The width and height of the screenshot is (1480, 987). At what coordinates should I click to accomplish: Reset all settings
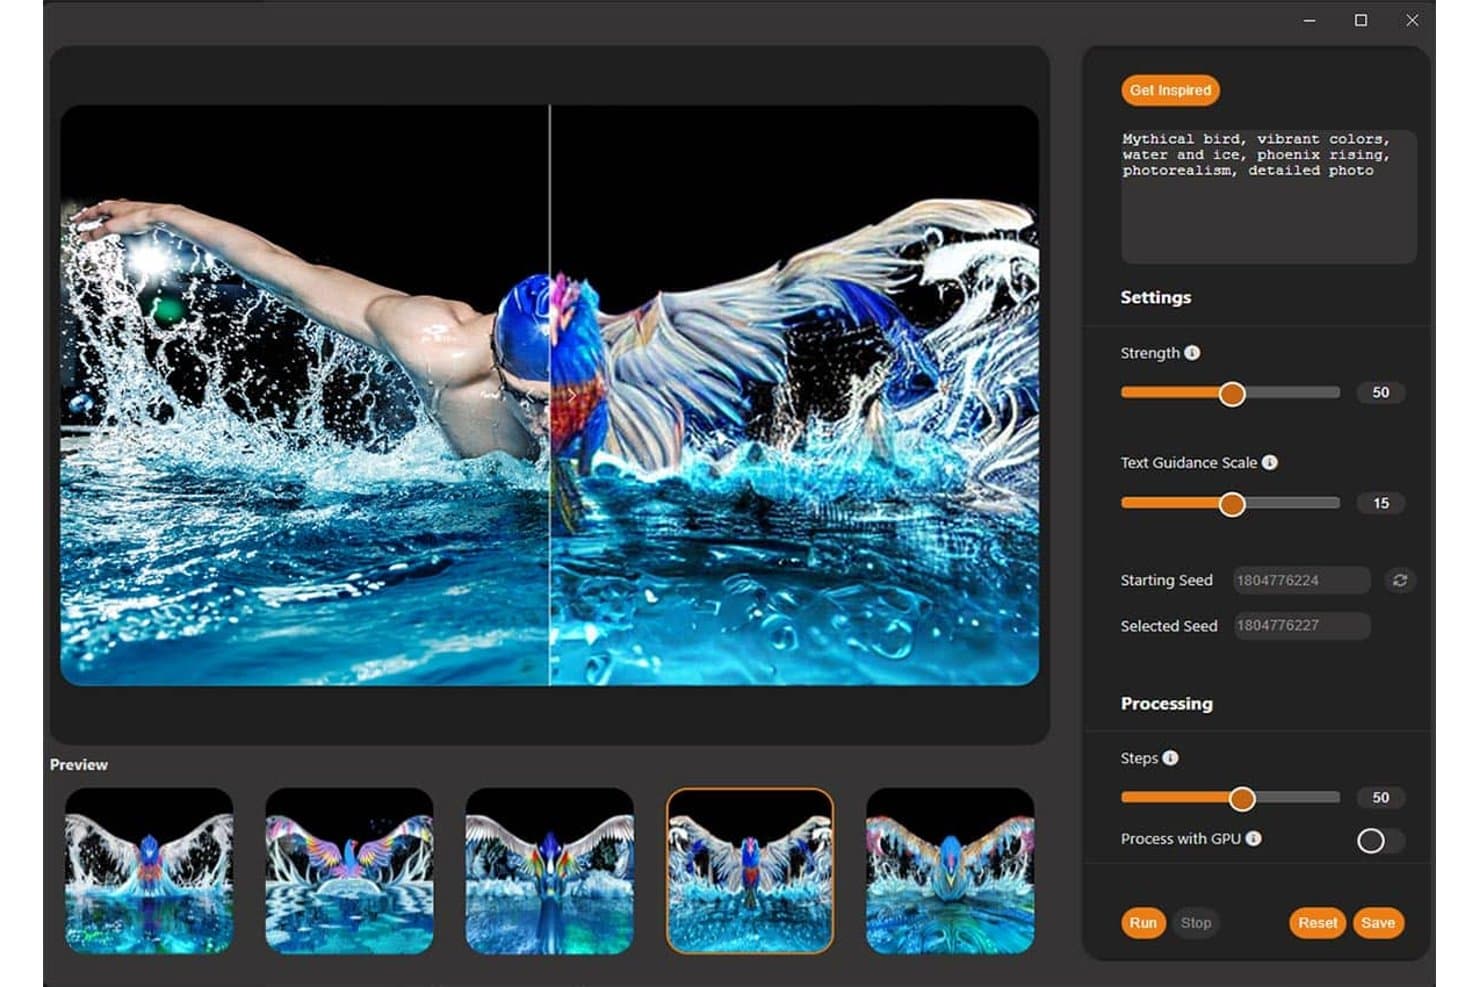(1318, 923)
